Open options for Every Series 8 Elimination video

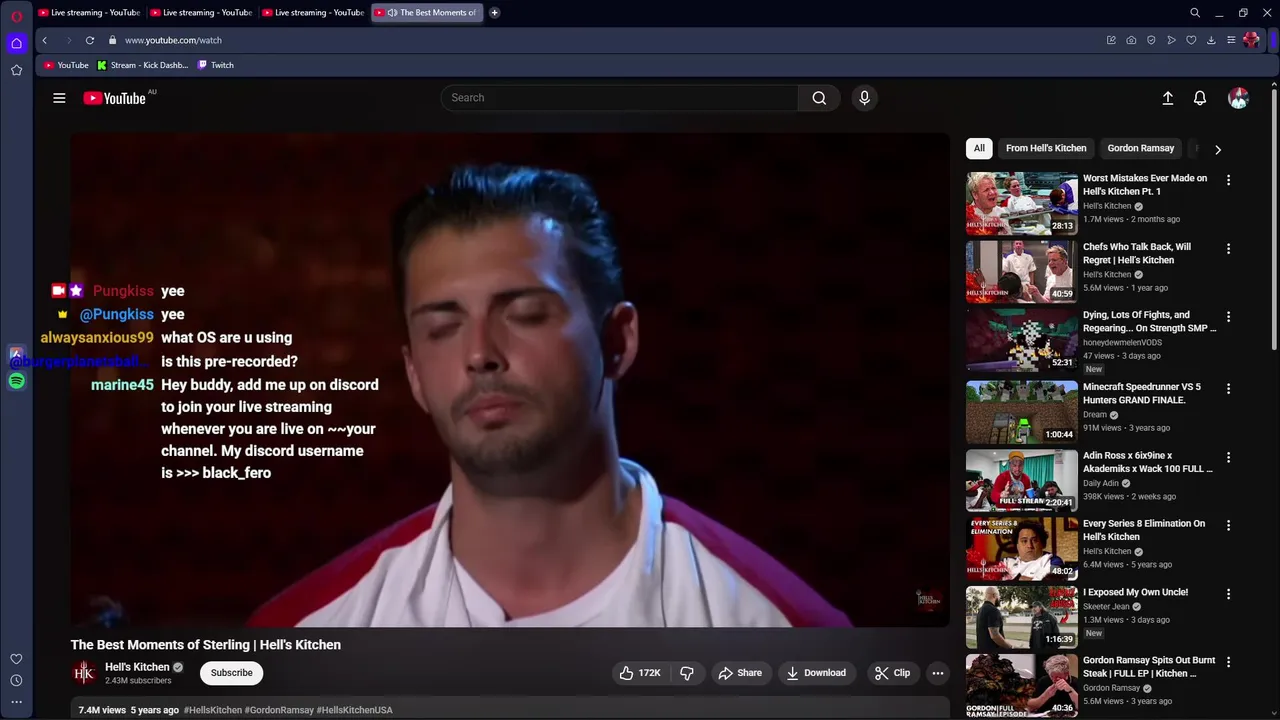click(x=1228, y=525)
